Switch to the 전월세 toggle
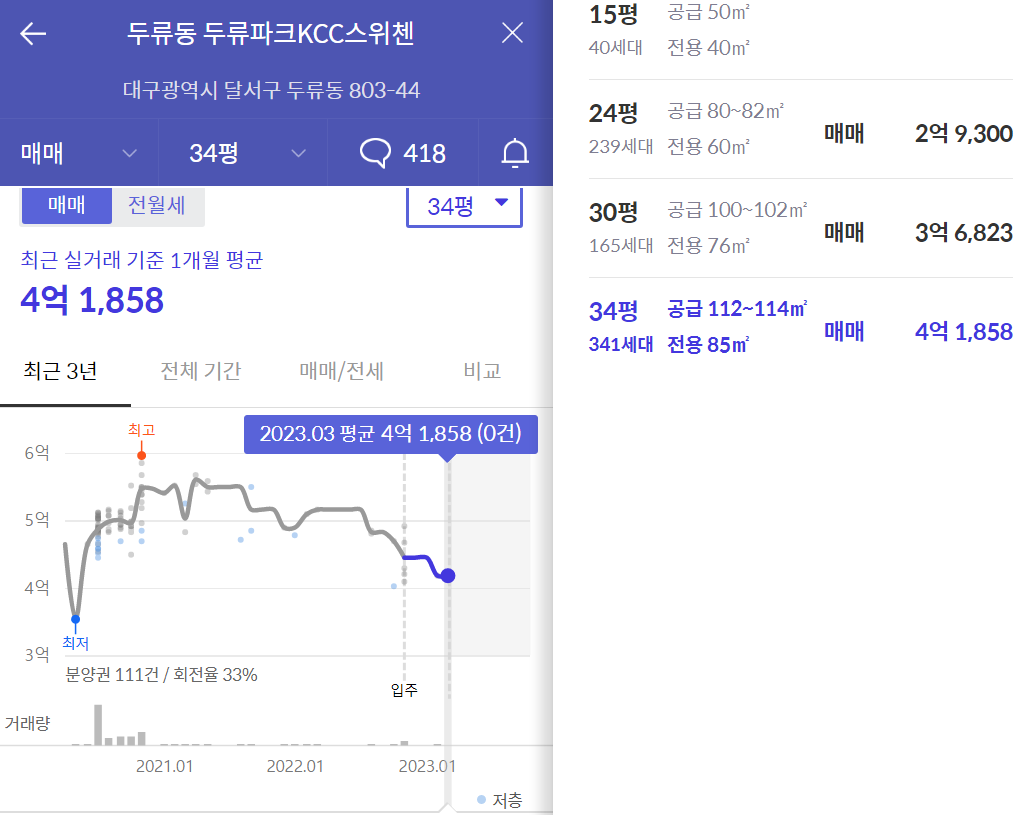 tap(157, 205)
